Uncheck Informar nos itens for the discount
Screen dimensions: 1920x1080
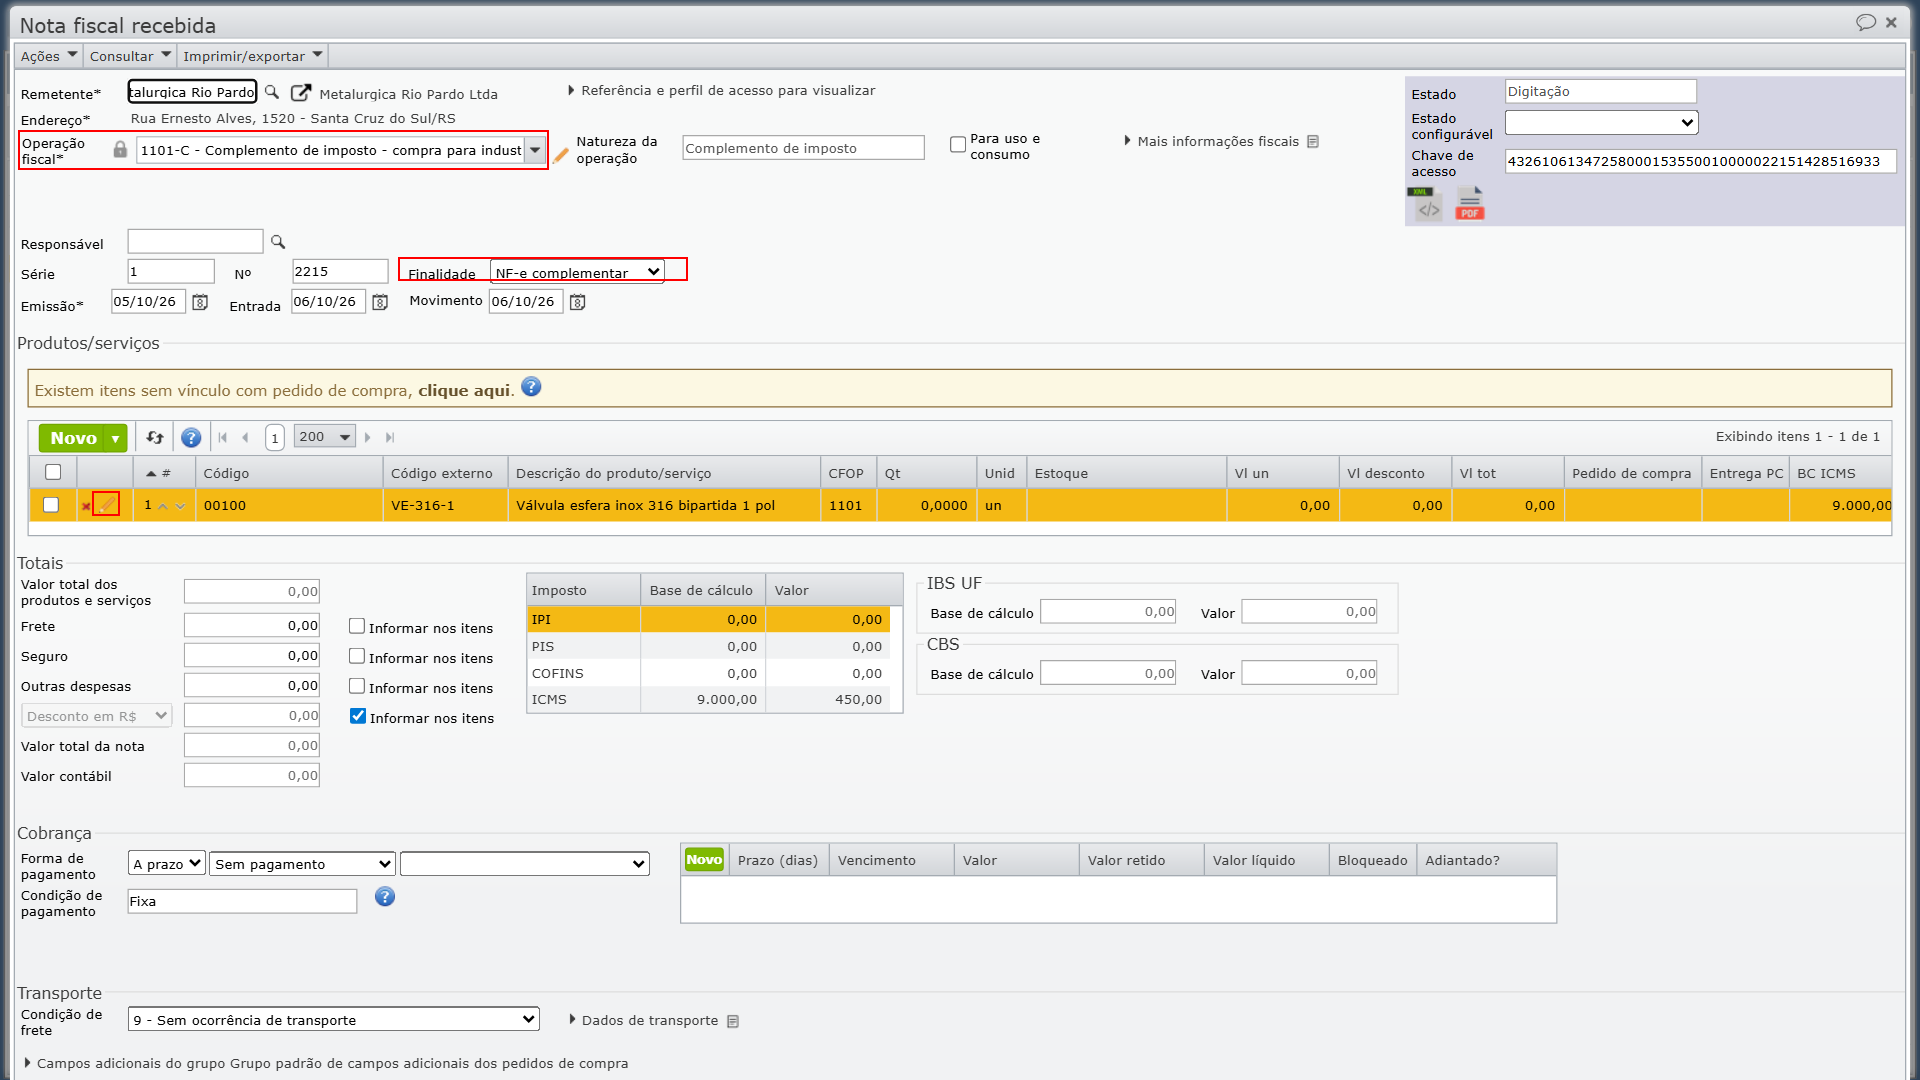click(358, 716)
